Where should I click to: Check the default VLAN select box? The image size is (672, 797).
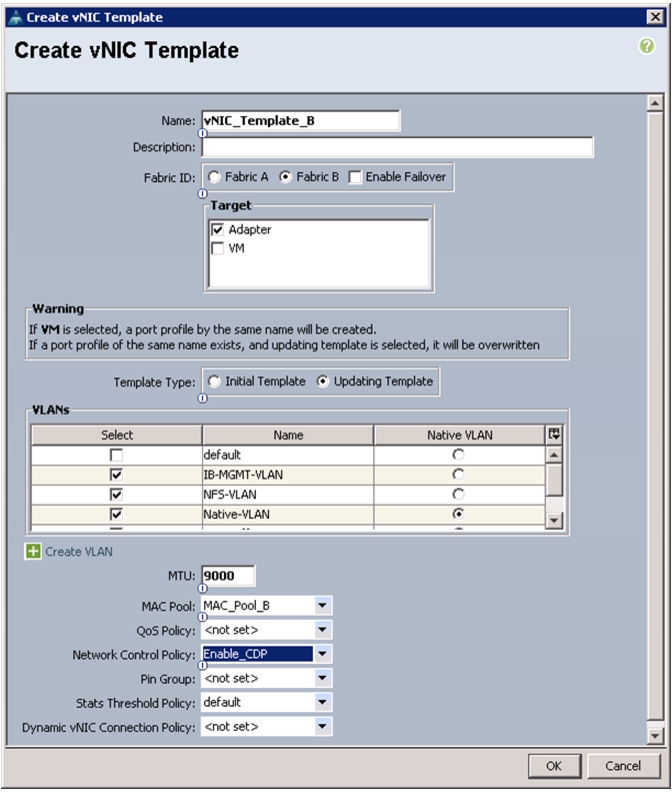pyautogui.click(x=116, y=455)
